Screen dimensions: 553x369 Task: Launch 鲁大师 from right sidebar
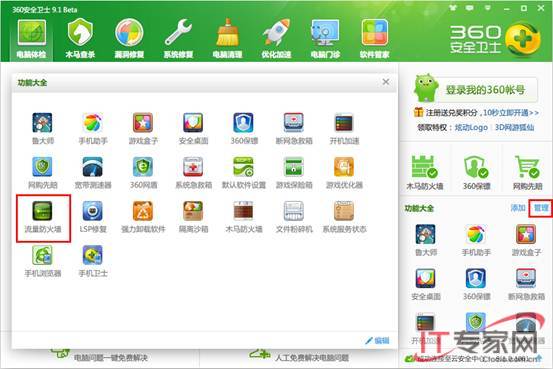pyautogui.click(x=426, y=240)
